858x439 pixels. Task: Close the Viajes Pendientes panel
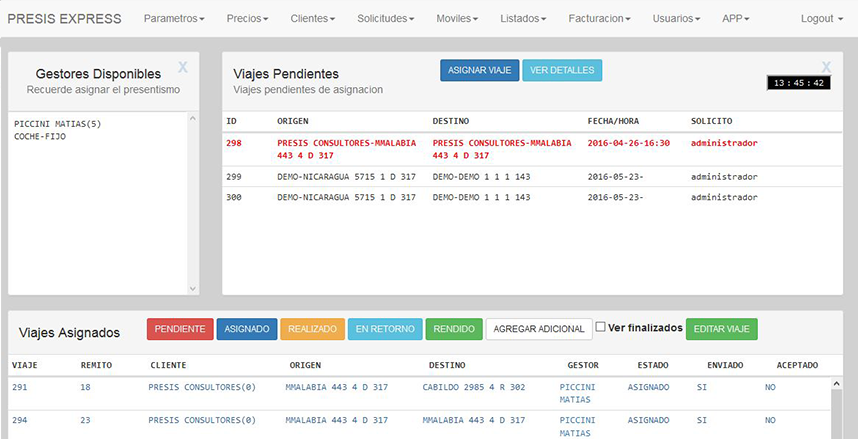point(826,67)
